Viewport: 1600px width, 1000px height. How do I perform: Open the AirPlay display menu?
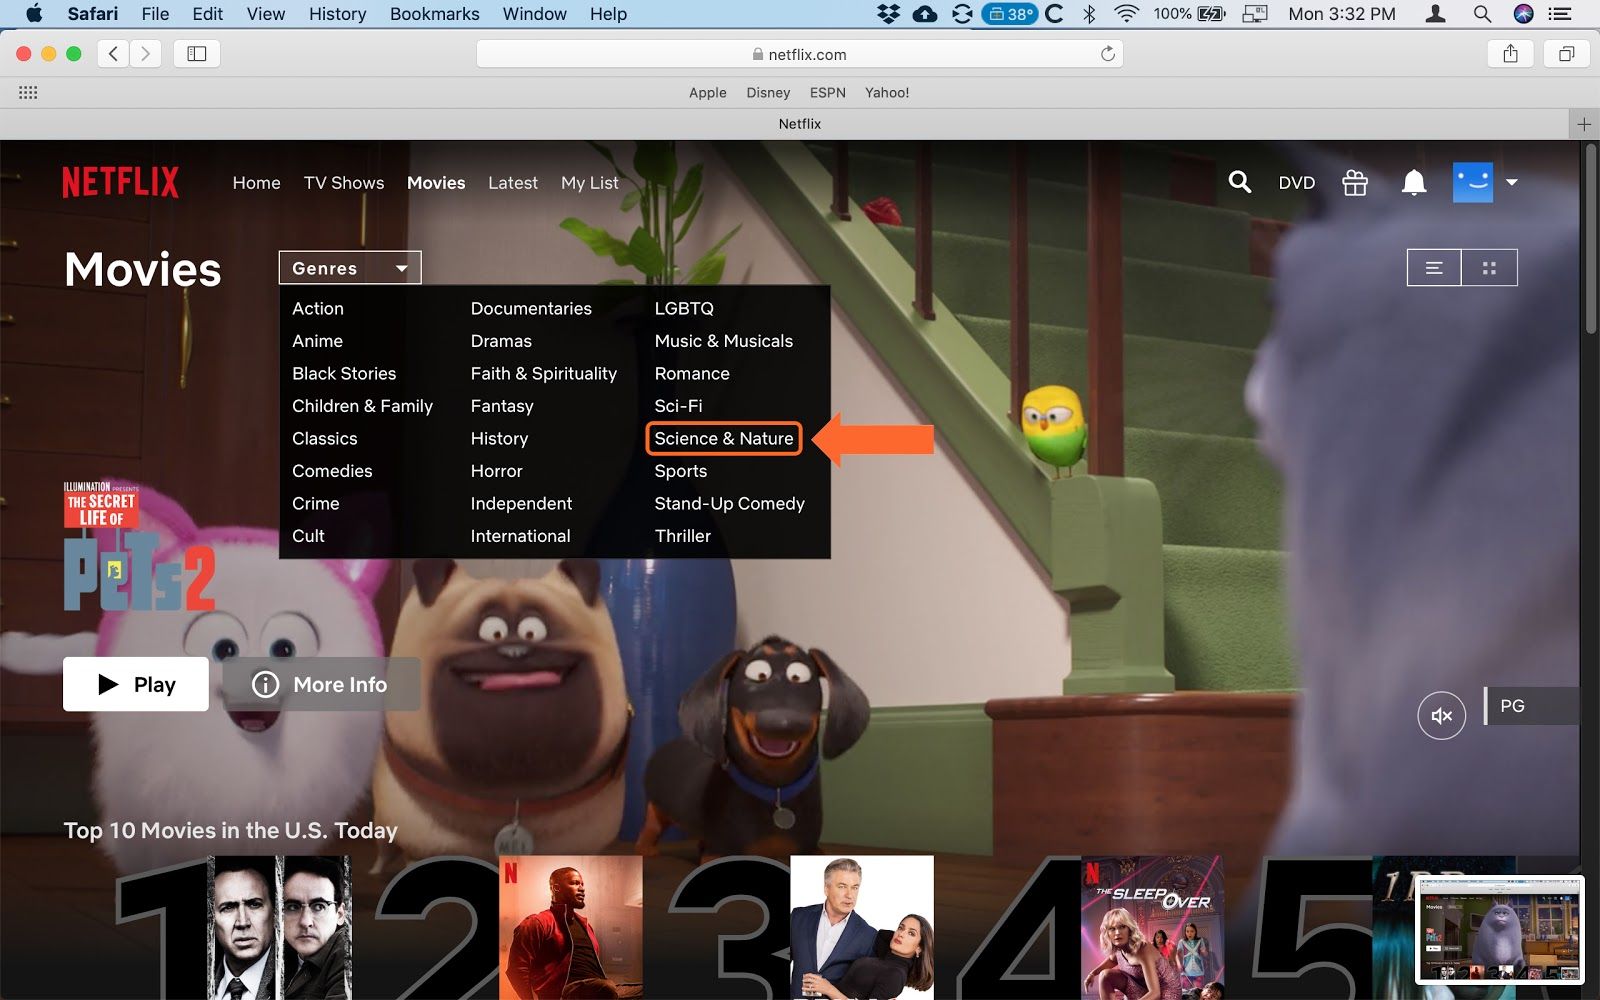coord(1255,14)
